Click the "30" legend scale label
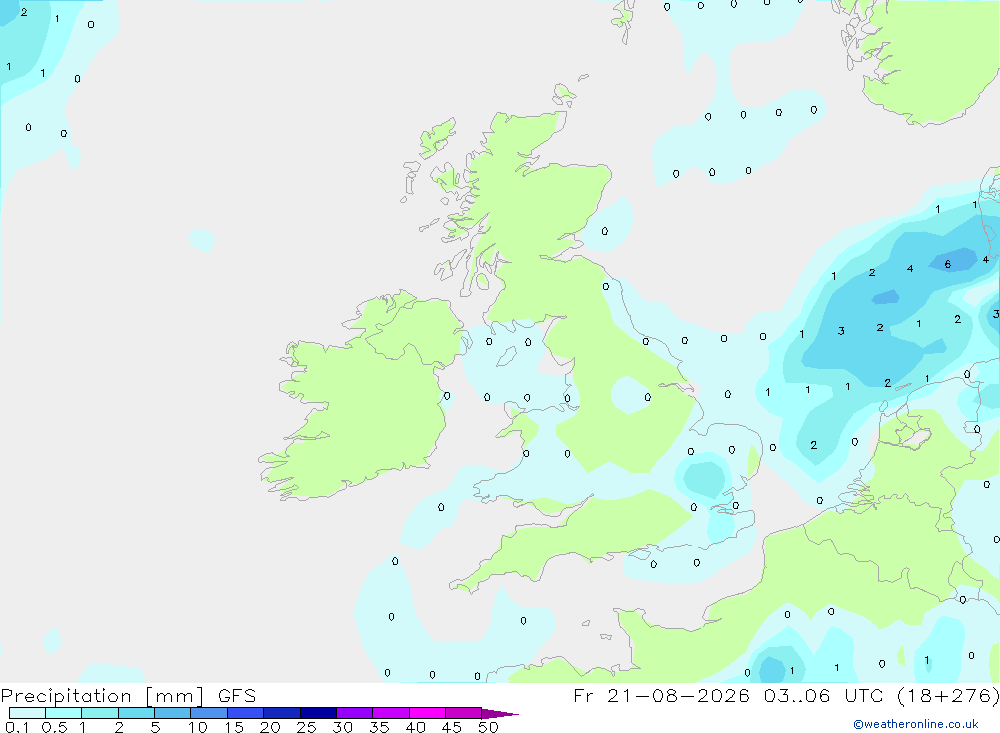 coord(342,727)
